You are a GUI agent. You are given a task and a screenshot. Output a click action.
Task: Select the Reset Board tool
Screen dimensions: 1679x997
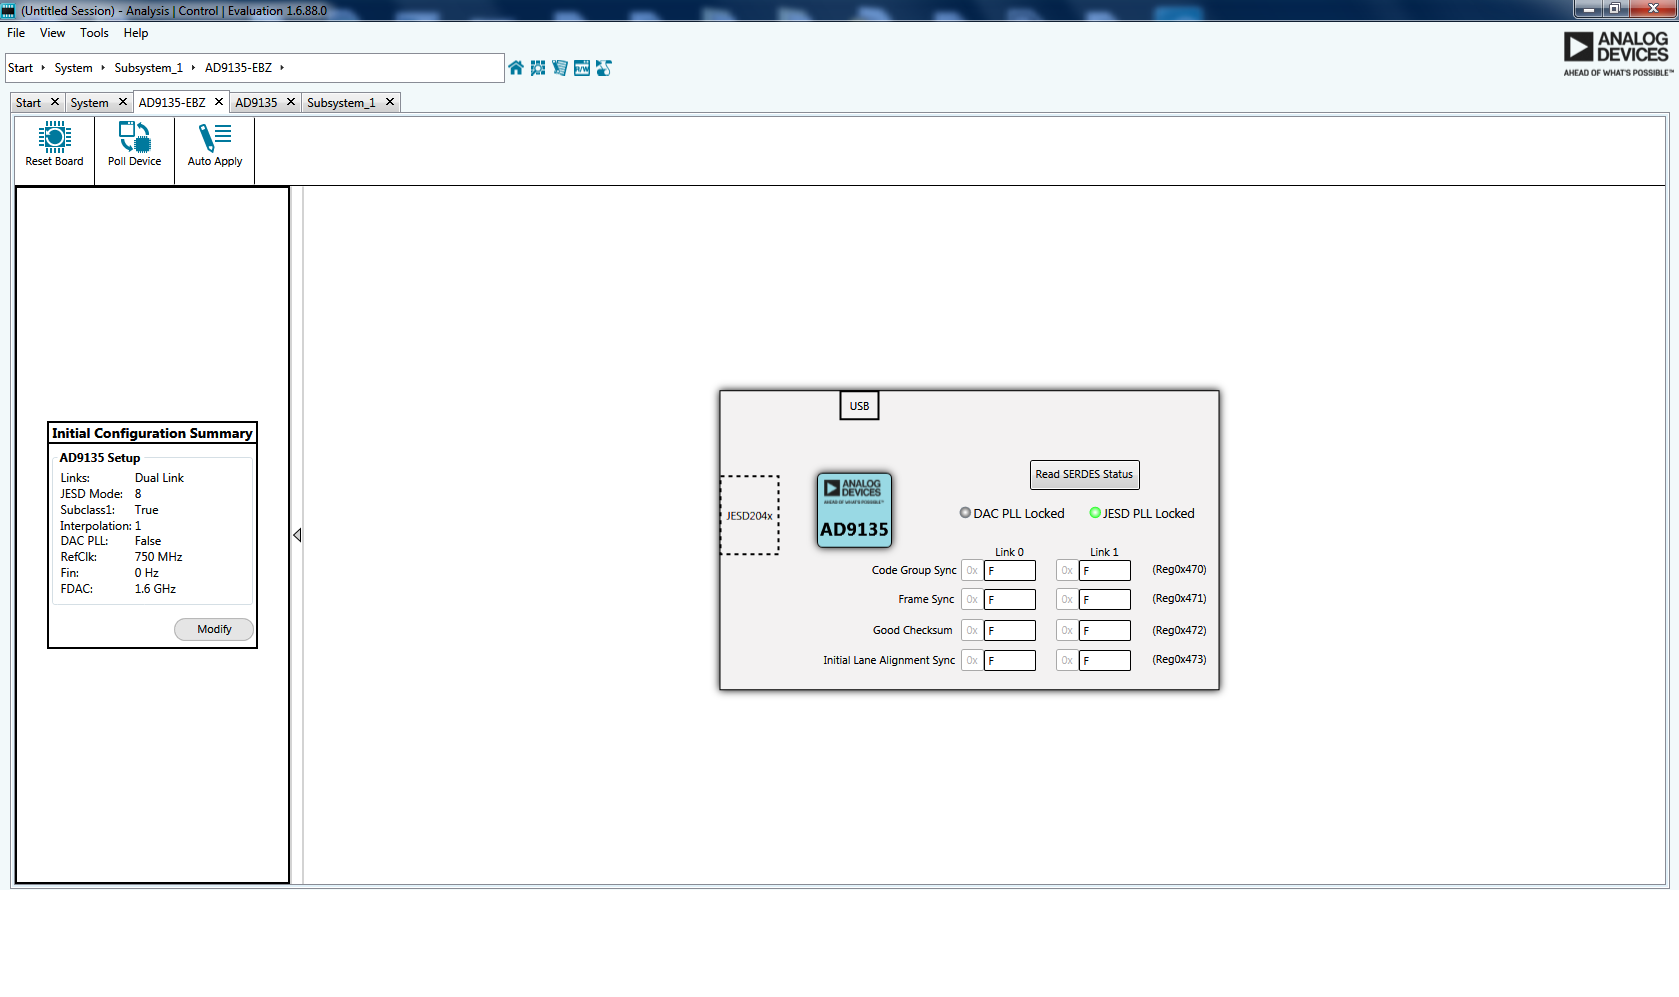(53, 145)
